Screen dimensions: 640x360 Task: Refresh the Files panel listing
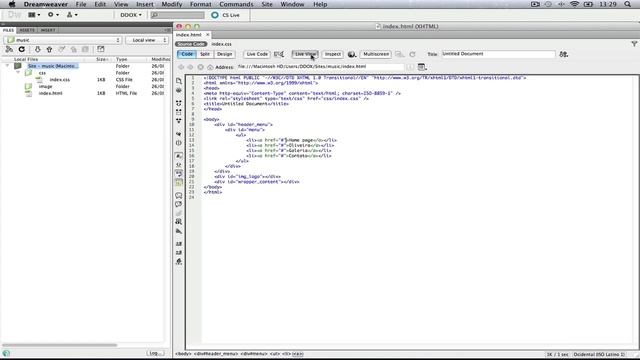click(x=22, y=49)
